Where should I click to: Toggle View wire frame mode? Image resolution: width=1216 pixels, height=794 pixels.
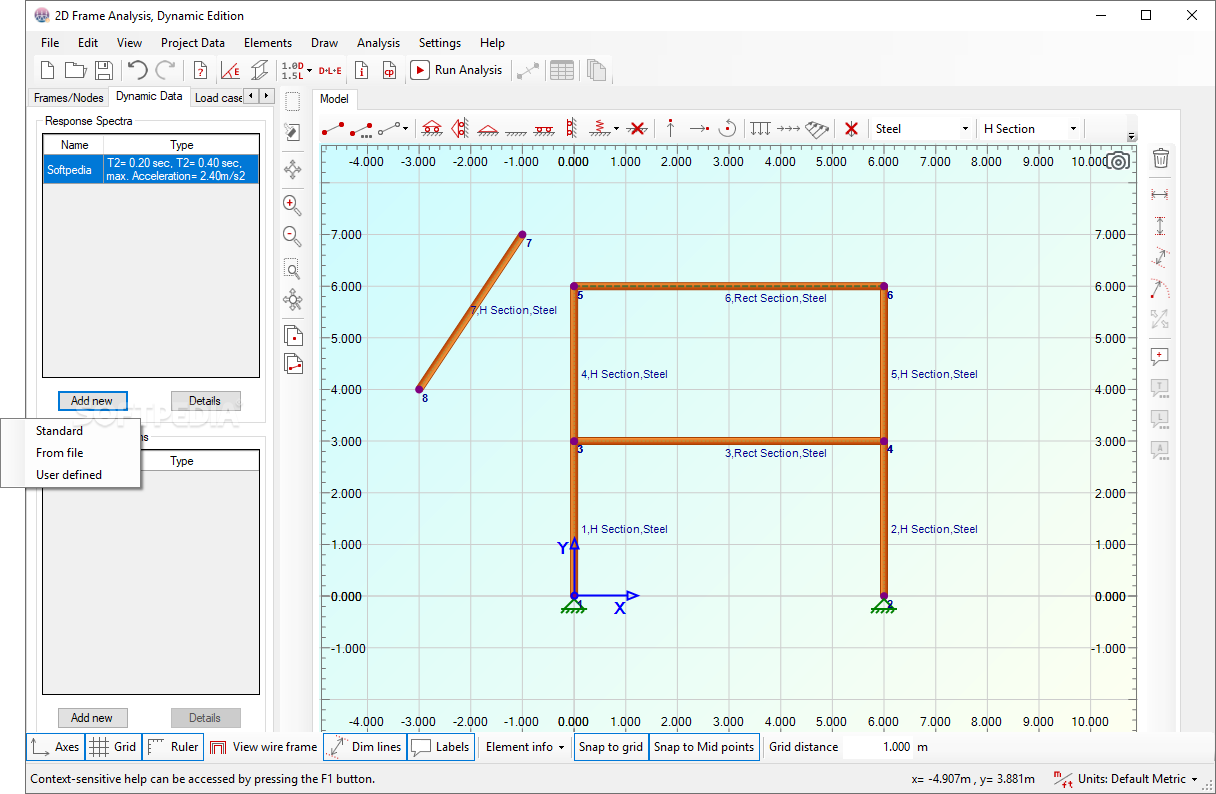click(x=263, y=747)
